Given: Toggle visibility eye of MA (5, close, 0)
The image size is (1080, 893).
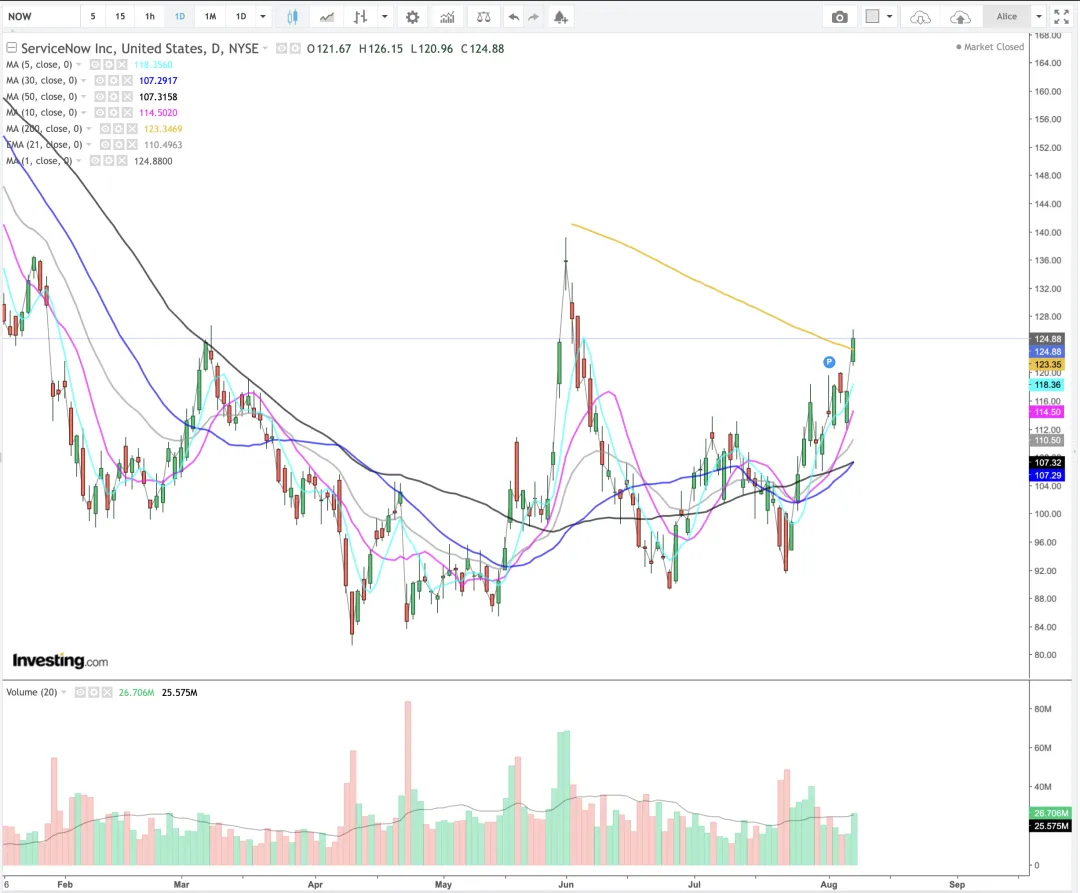Looking at the screenshot, I should [96, 65].
